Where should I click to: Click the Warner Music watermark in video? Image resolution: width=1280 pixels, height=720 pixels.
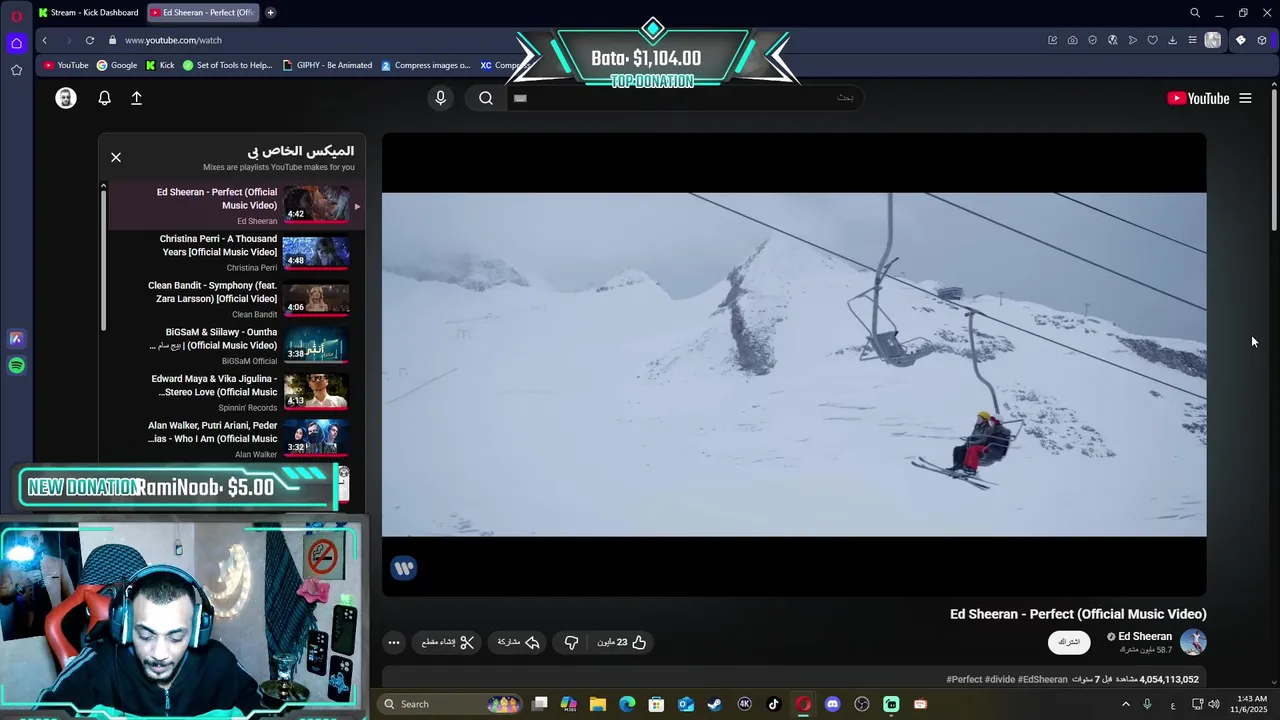[x=404, y=568]
